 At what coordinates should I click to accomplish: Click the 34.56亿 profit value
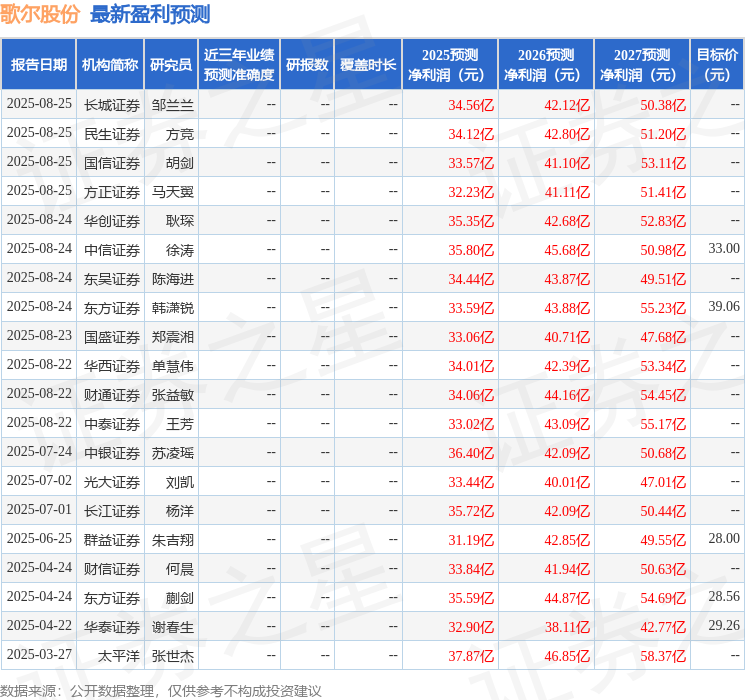coord(471,105)
